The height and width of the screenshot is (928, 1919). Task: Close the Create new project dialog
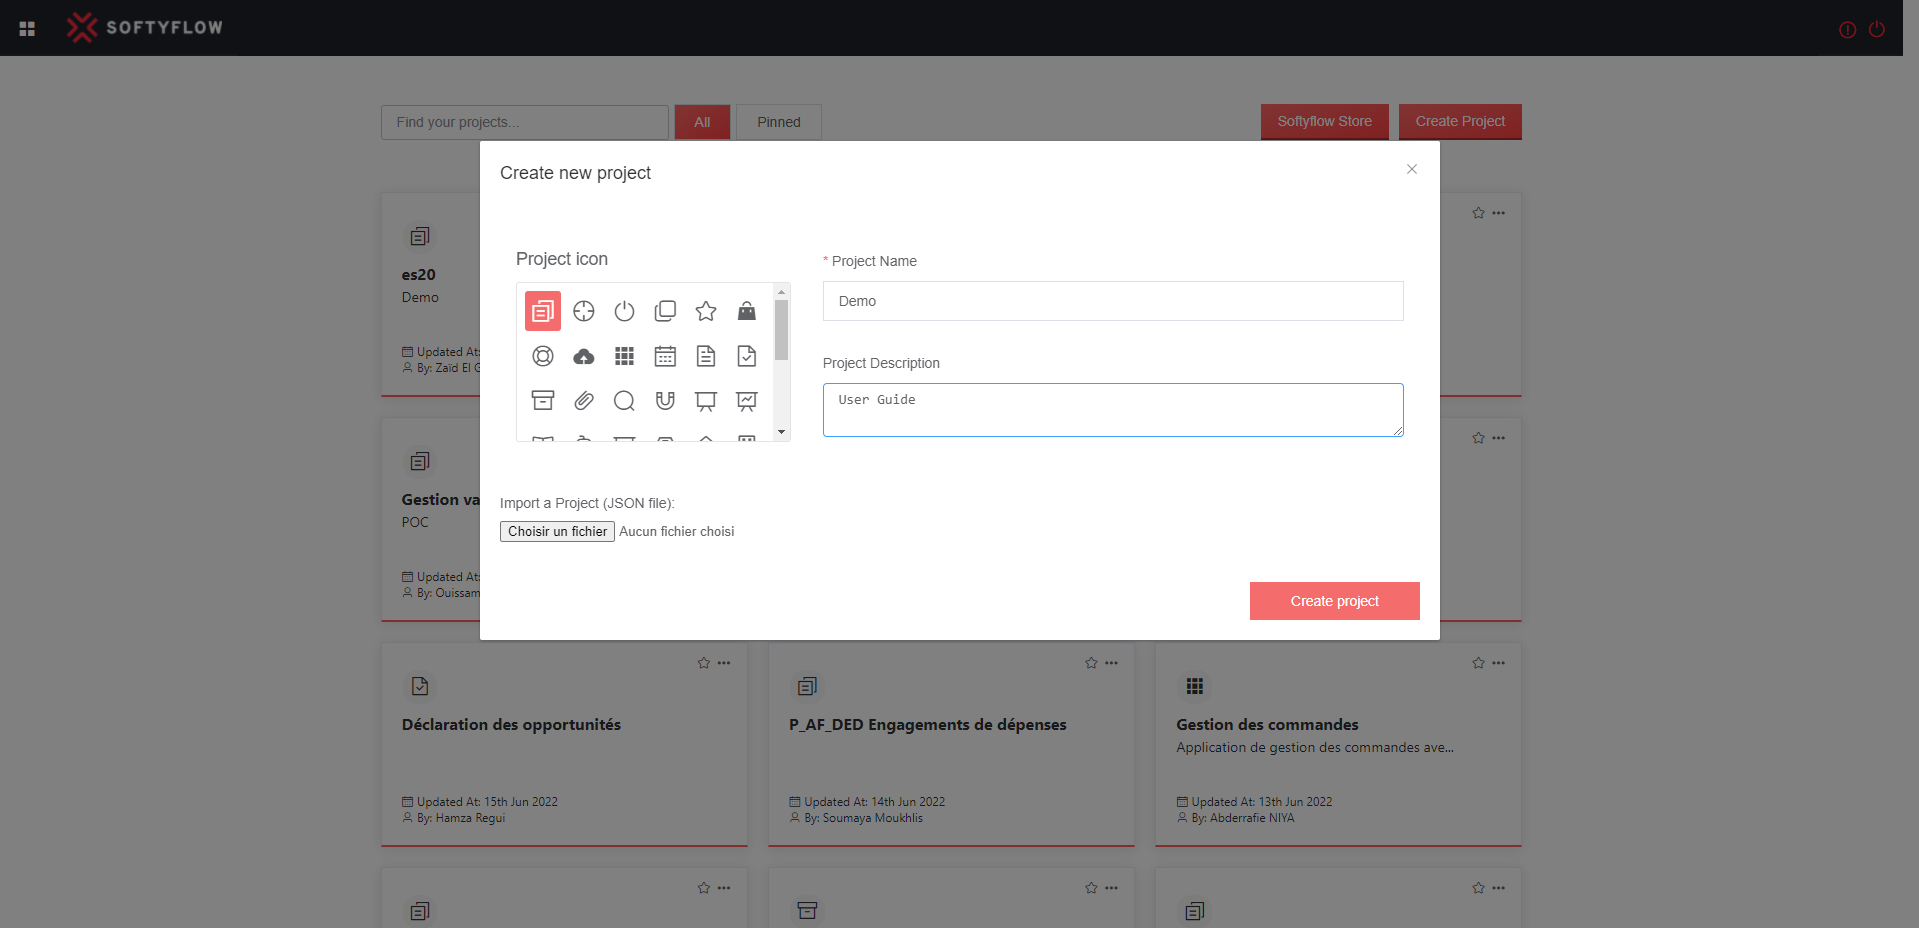pyautogui.click(x=1412, y=169)
